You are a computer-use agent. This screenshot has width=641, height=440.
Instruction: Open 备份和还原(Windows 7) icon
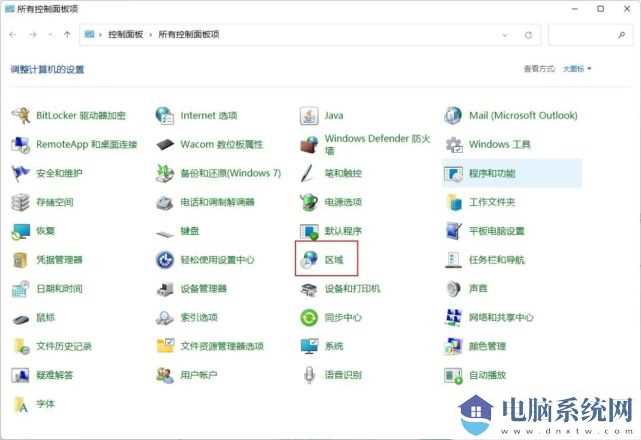pyautogui.click(x=165, y=173)
